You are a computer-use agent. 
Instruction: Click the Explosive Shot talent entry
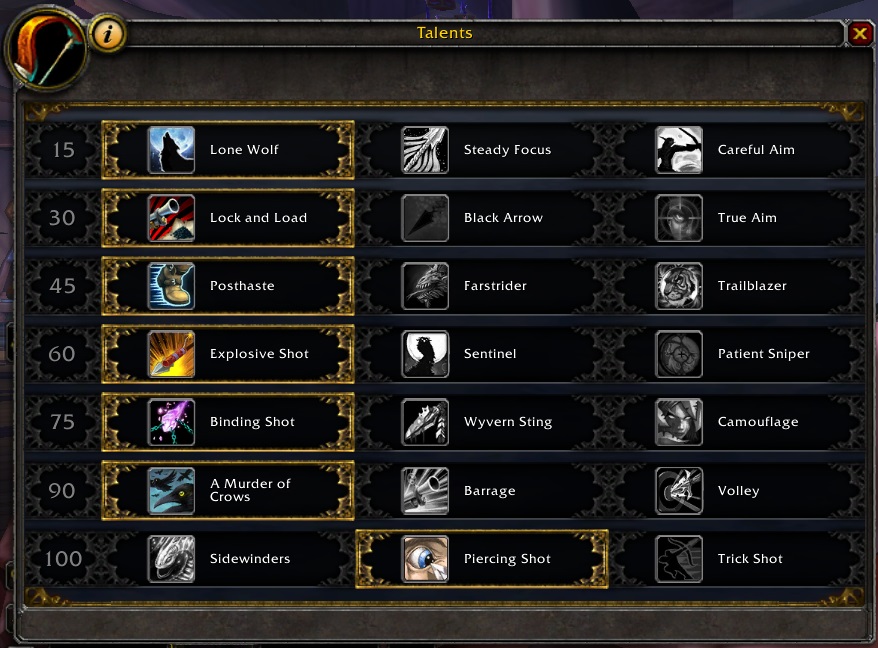pos(228,354)
